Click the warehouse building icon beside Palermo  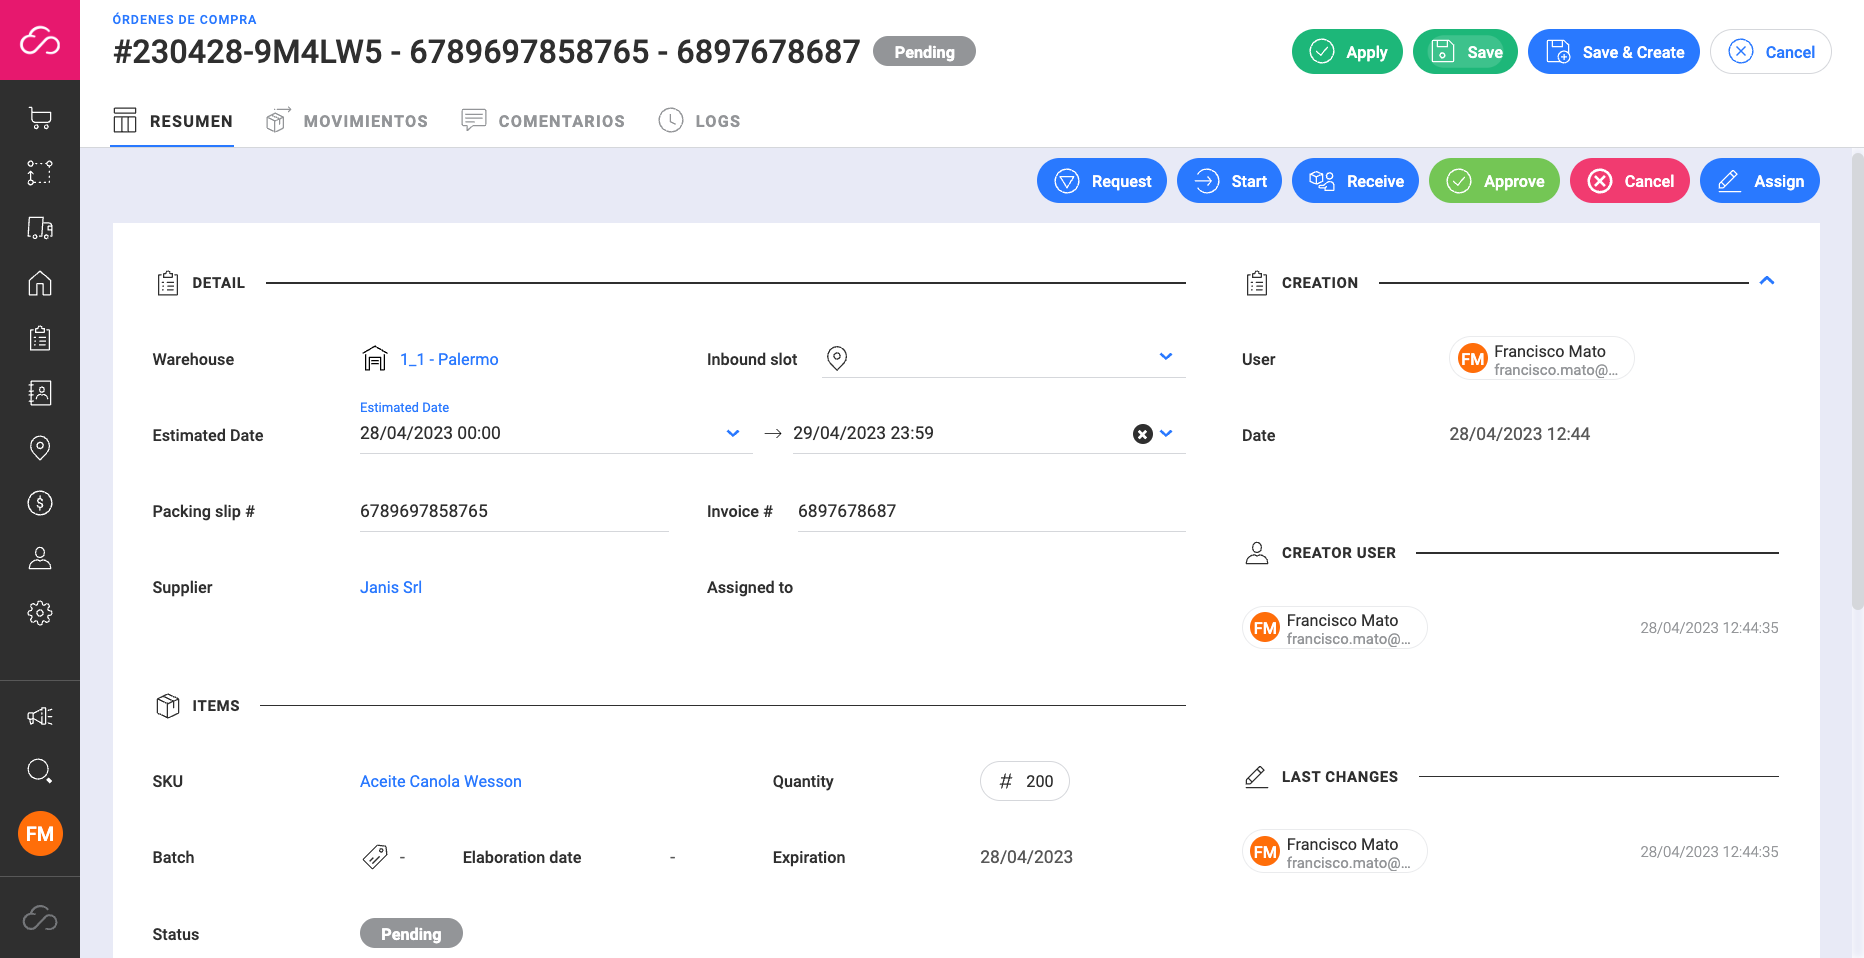(x=375, y=359)
